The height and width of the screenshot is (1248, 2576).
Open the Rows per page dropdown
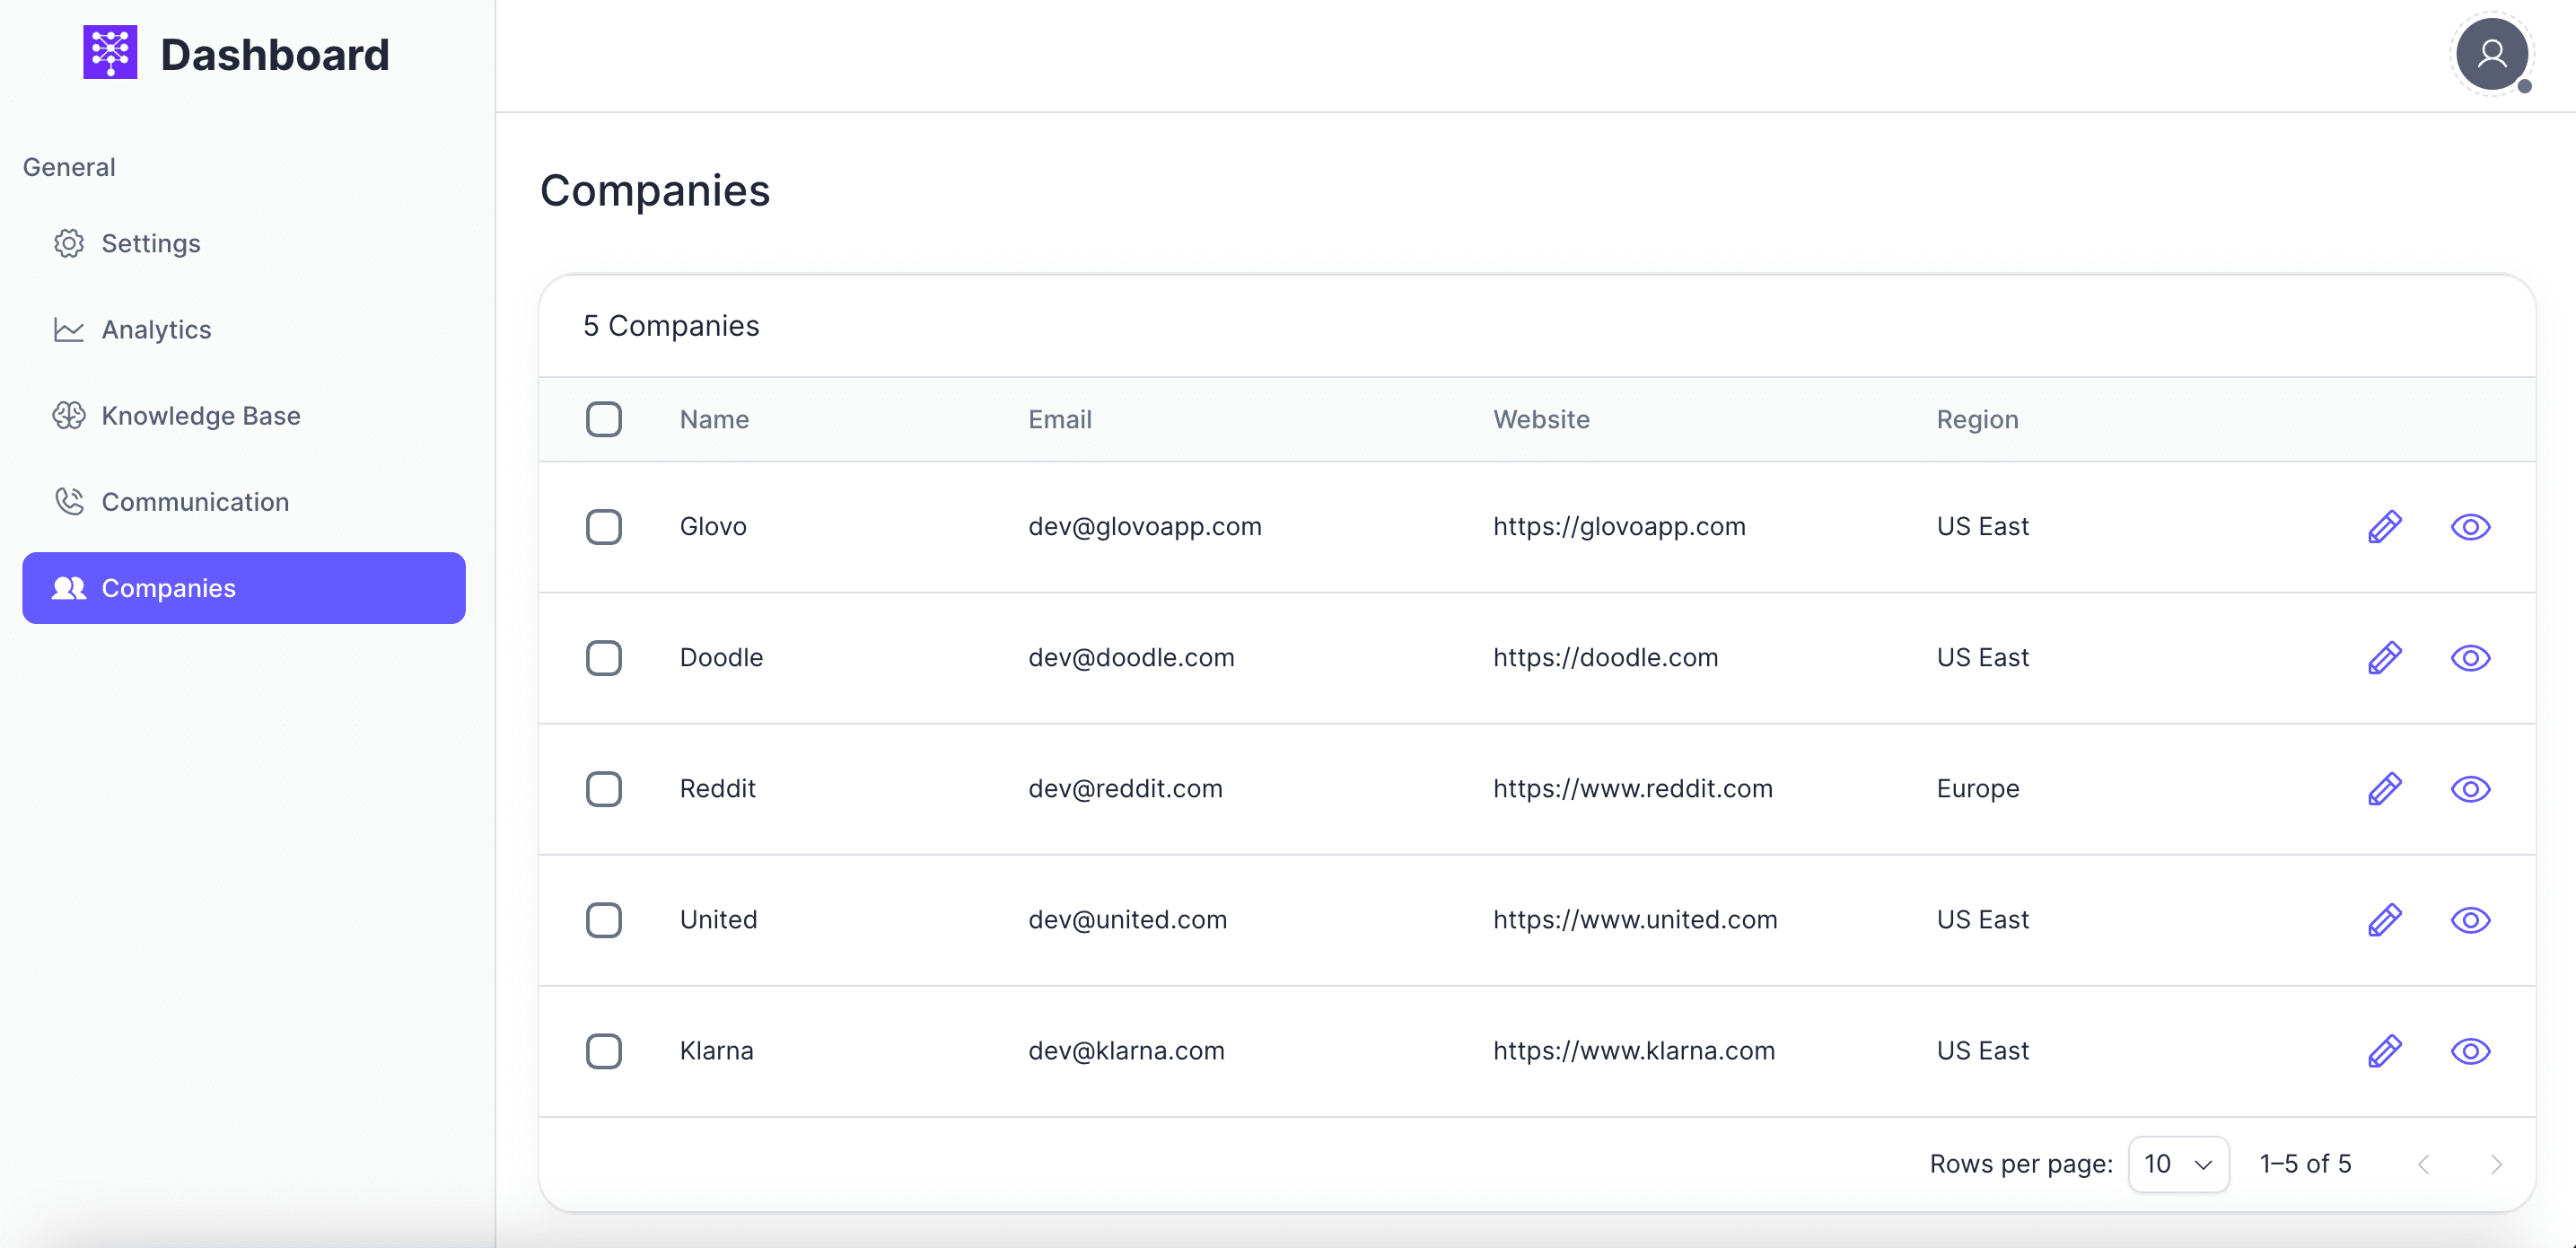point(2178,1164)
